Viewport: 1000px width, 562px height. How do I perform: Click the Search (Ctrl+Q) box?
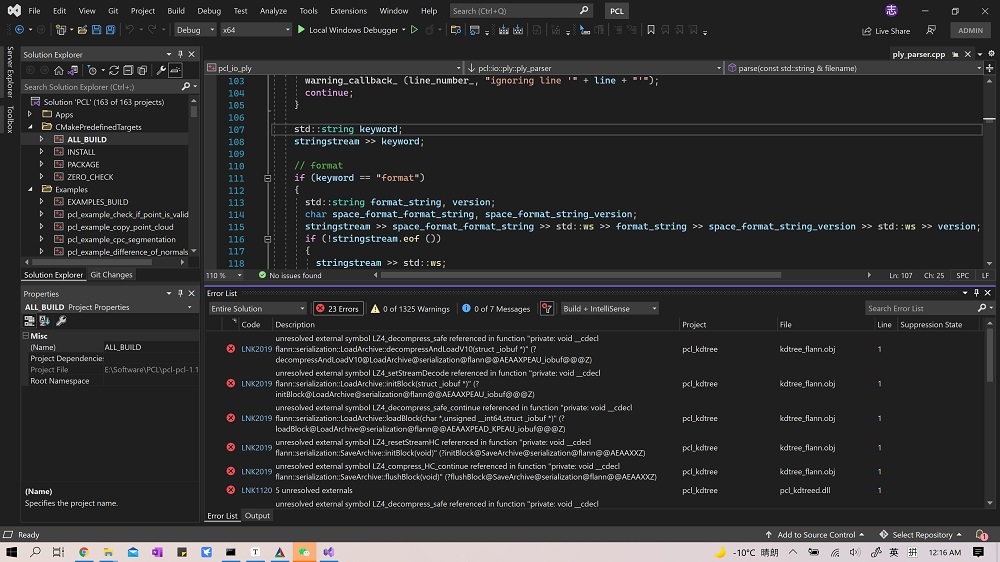520,11
